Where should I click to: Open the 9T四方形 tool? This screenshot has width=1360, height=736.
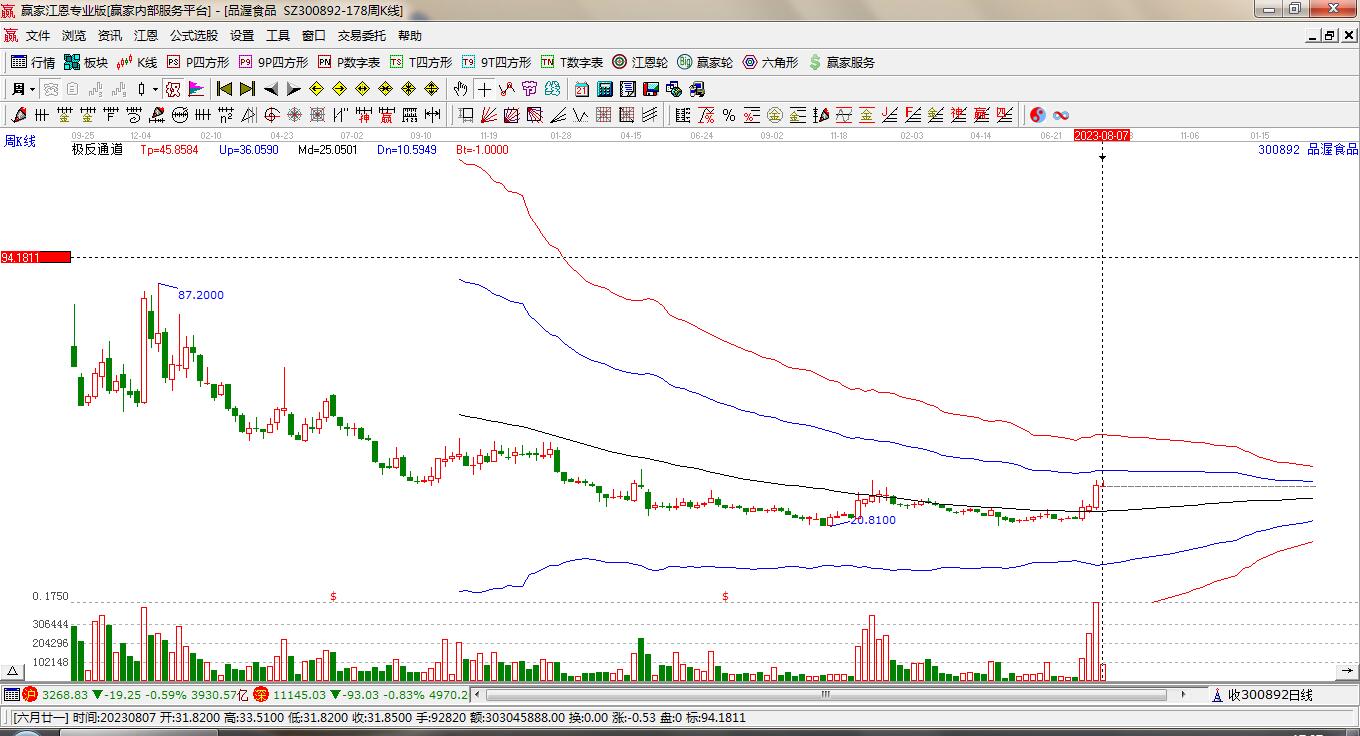[496, 62]
